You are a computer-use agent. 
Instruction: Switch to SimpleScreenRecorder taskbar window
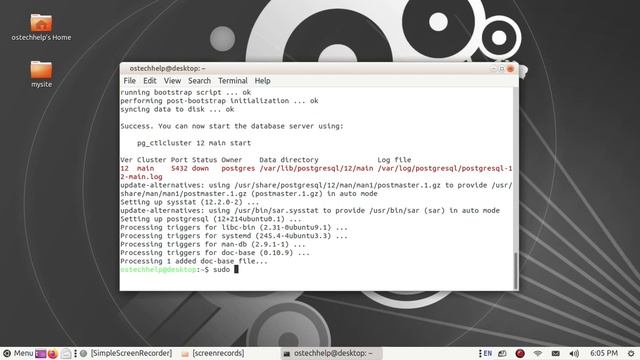coord(126,353)
